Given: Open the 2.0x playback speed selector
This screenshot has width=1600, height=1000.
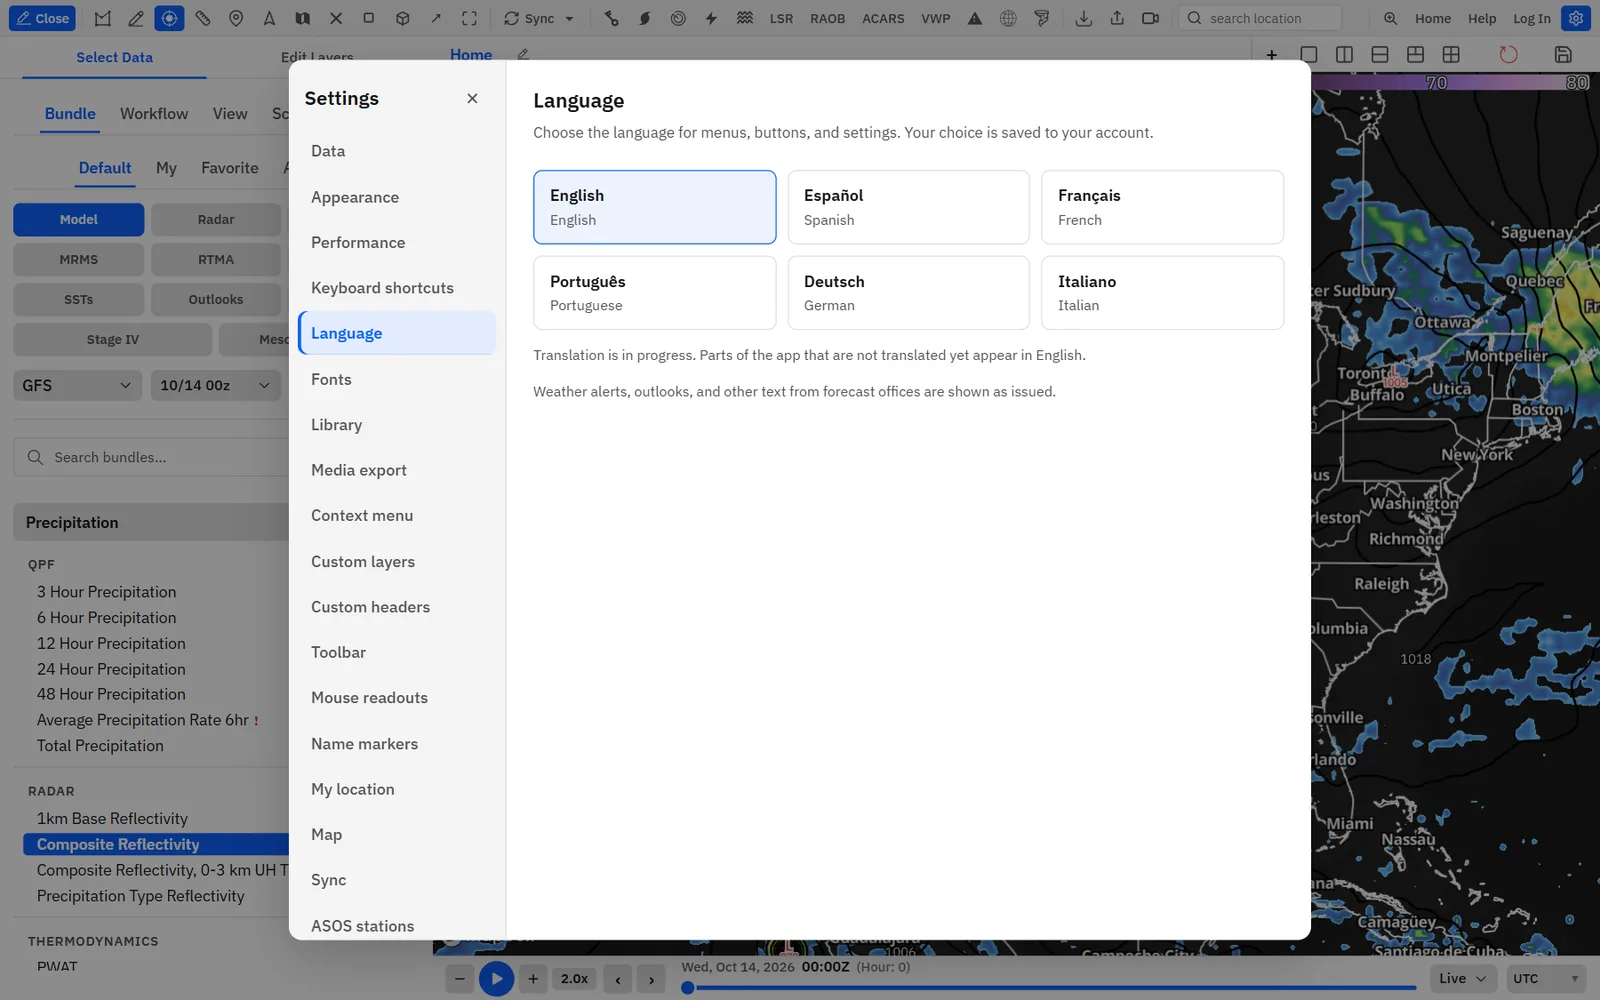Looking at the screenshot, I should (x=574, y=979).
